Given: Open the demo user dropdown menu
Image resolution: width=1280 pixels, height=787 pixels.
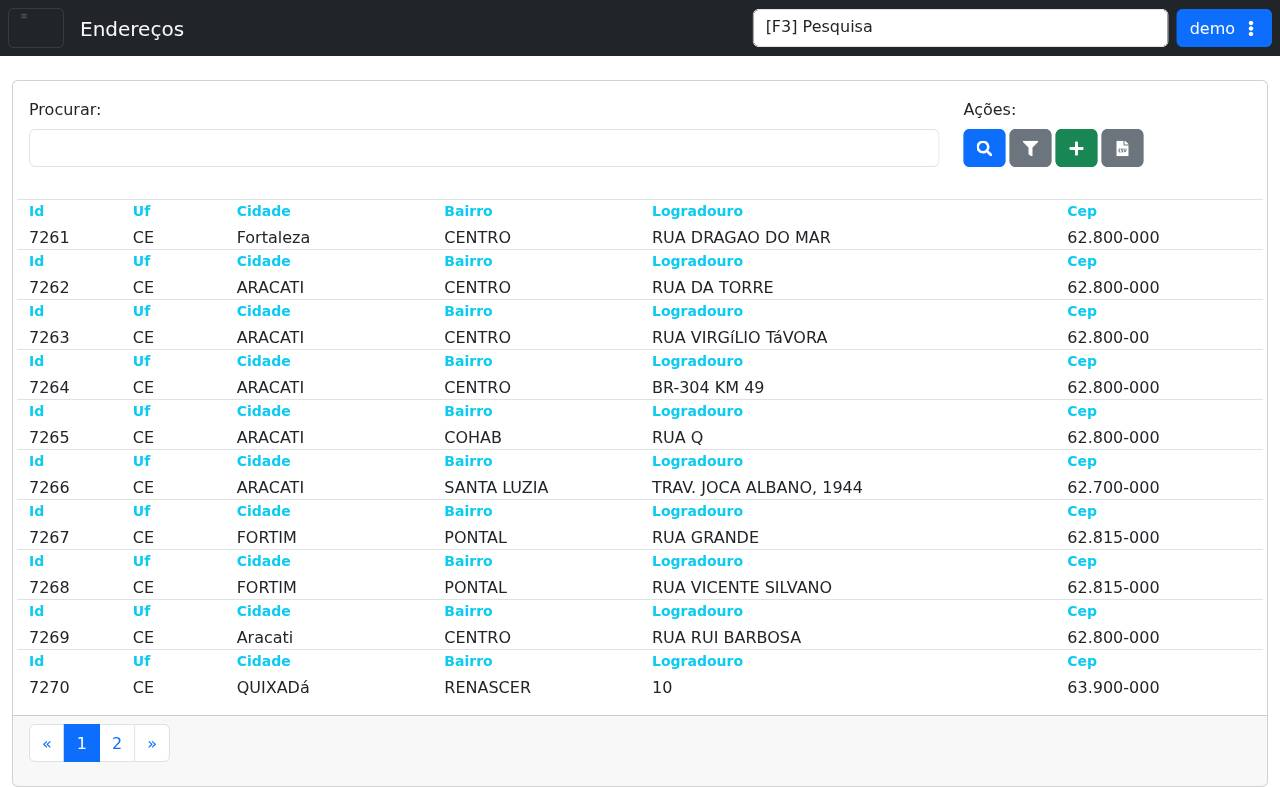Looking at the screenshot, I should click(1224, 28).
